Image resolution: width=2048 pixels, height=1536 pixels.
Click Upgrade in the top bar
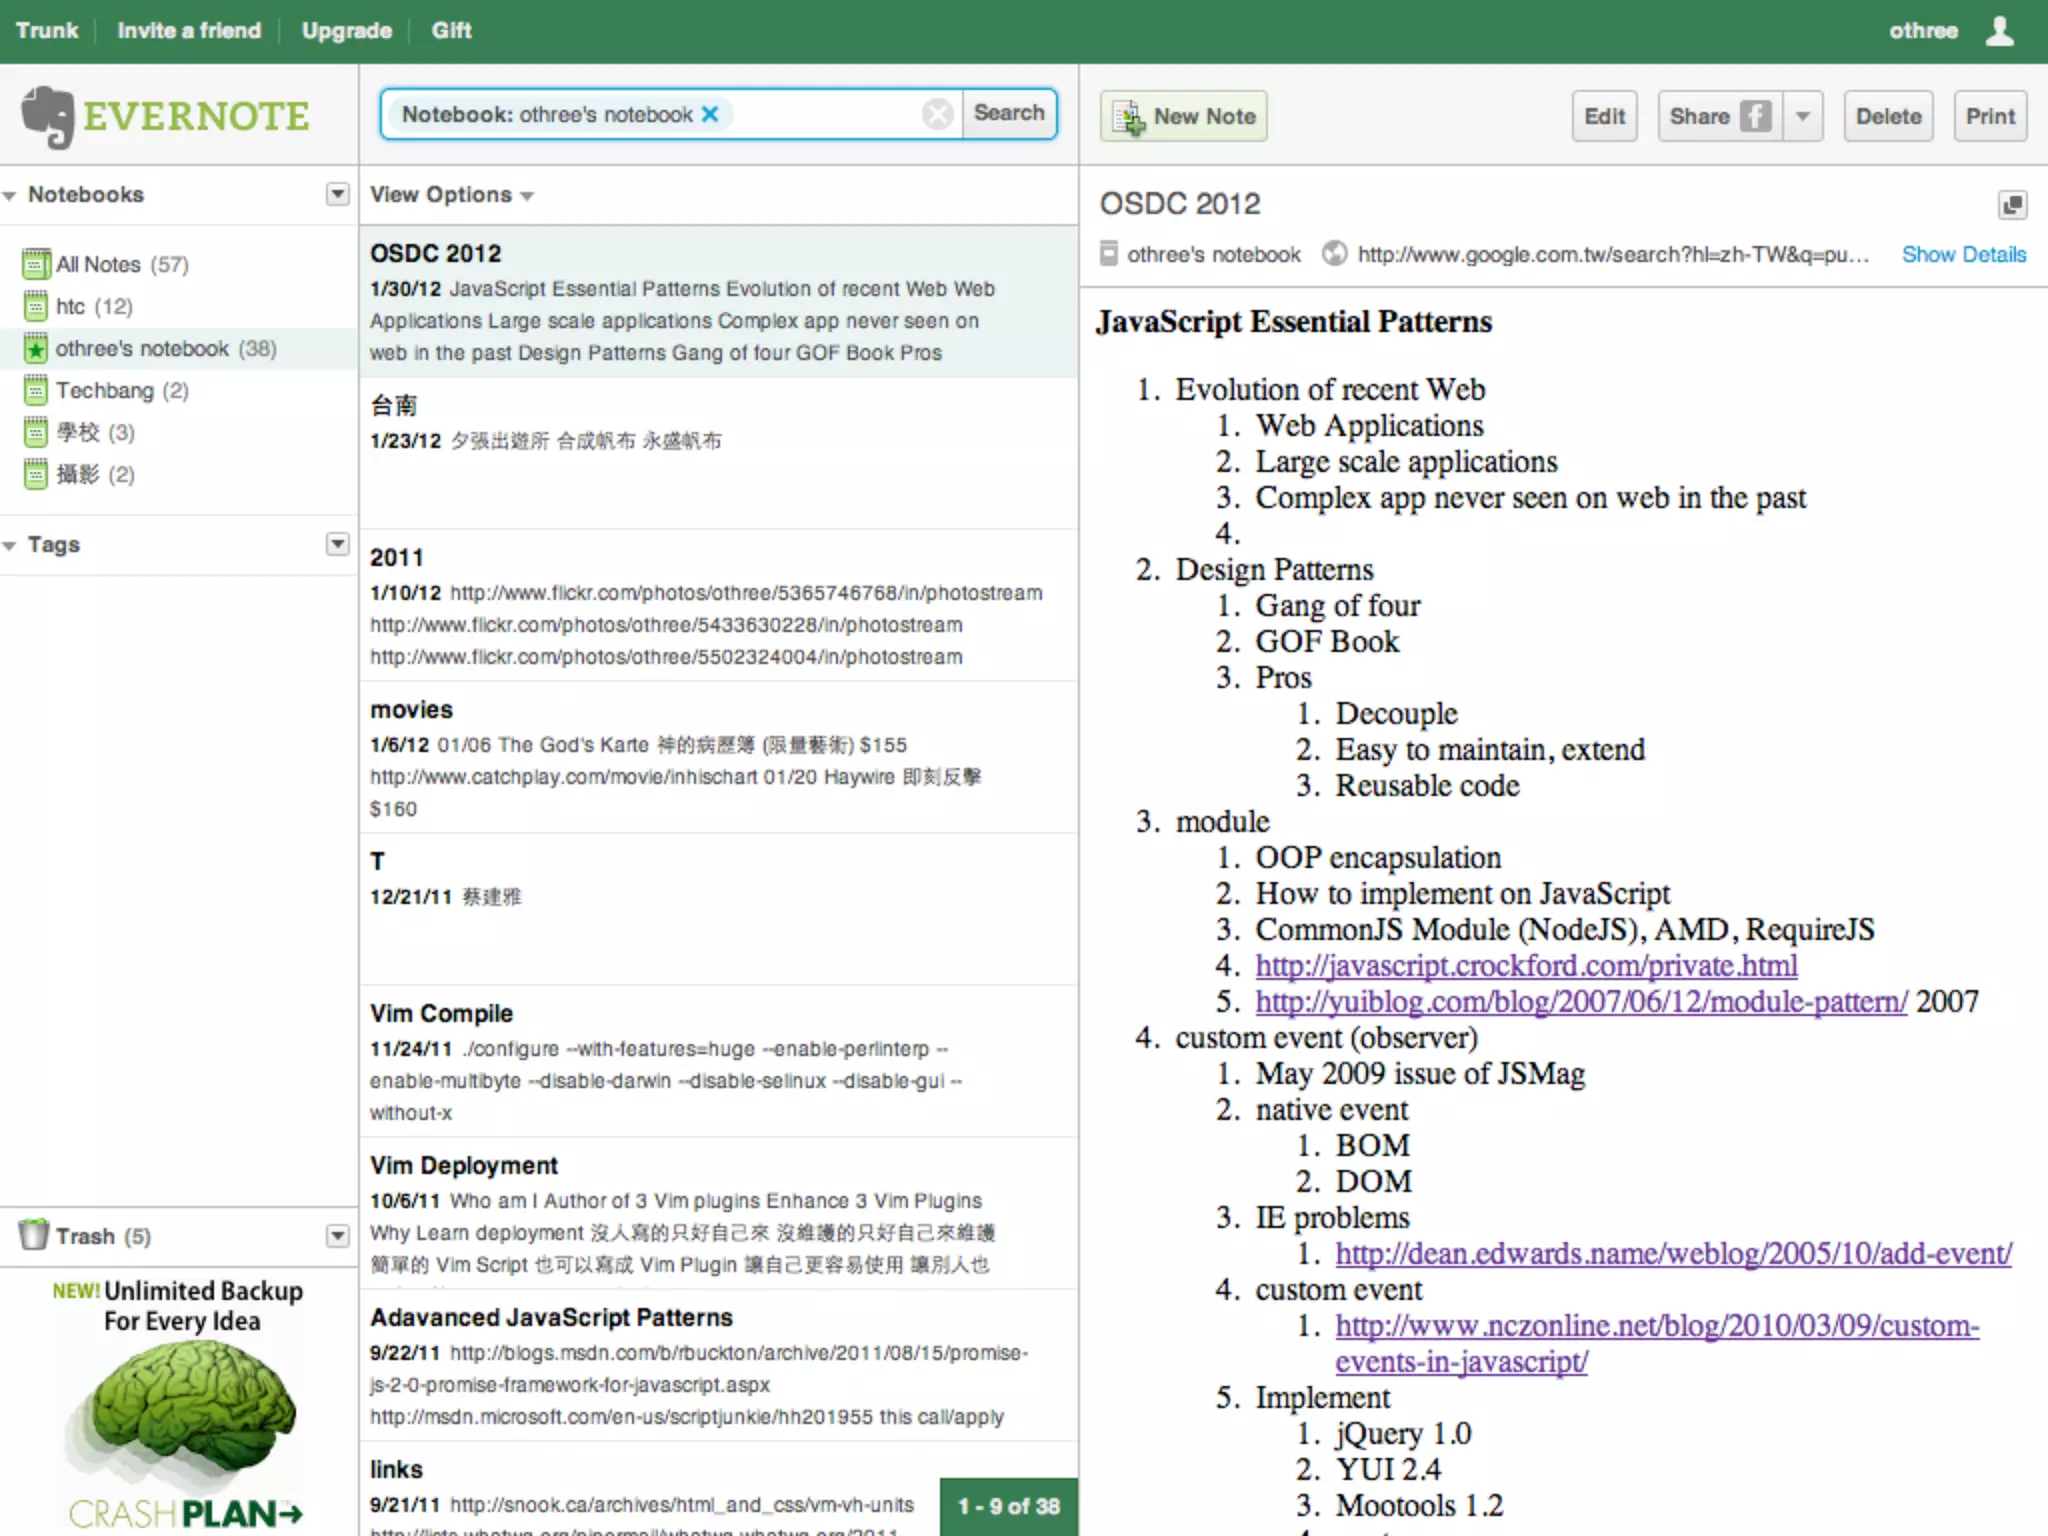click(346, 31)
